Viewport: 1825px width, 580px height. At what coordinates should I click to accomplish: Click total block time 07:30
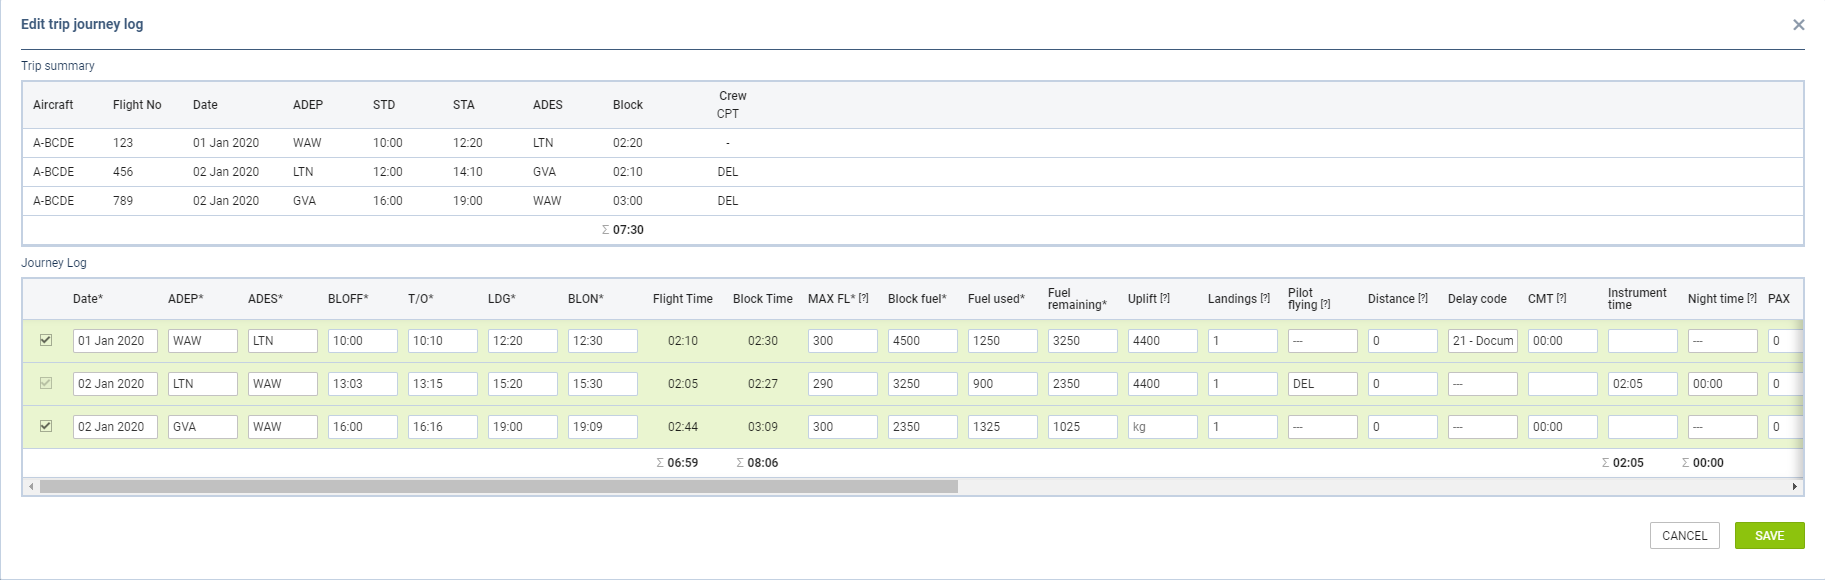click(x=628, y=230)
